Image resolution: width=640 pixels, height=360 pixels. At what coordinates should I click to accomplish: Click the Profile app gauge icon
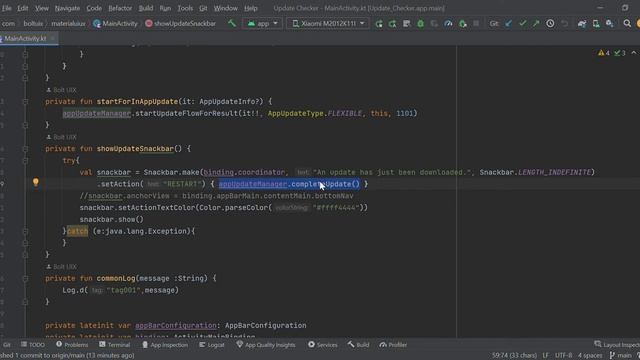pos(448,24)
